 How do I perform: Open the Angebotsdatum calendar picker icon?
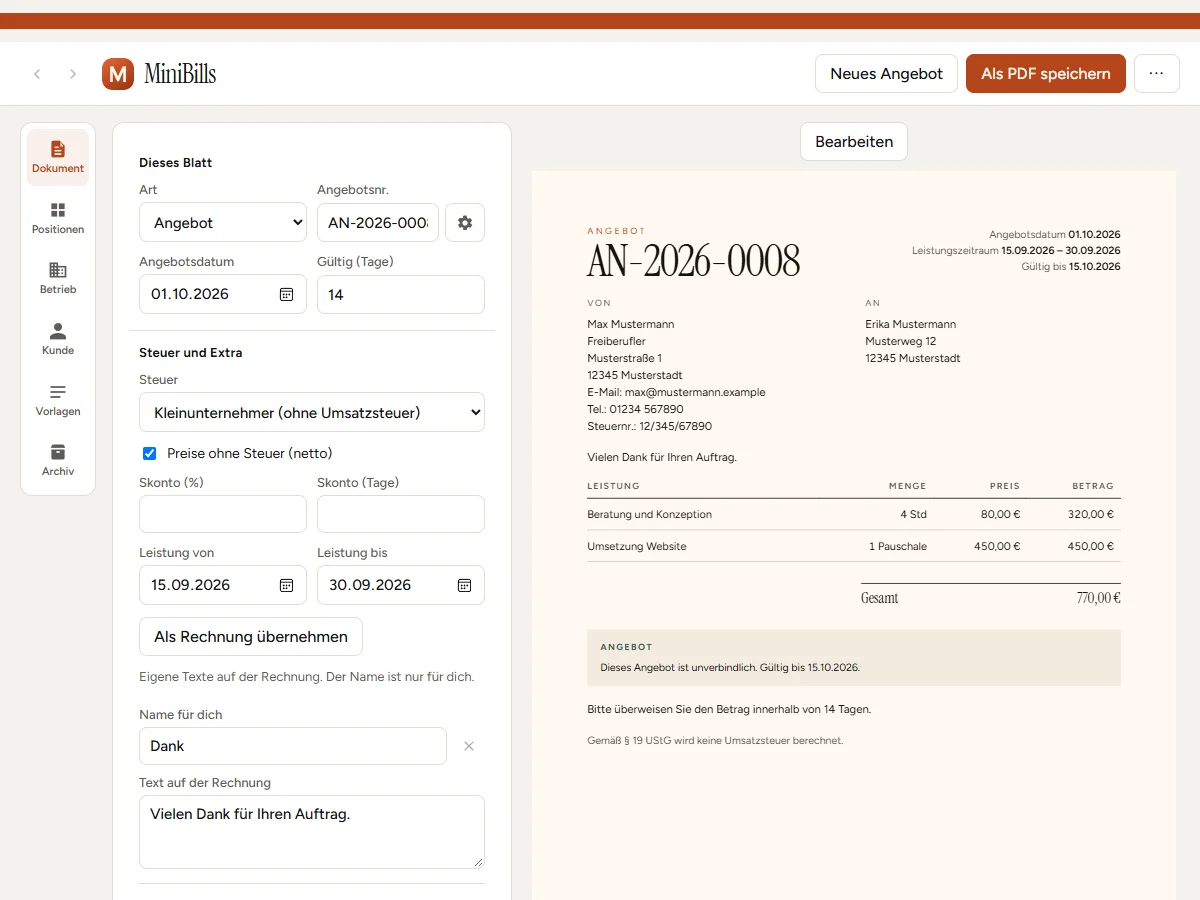[x=286, y=294]
